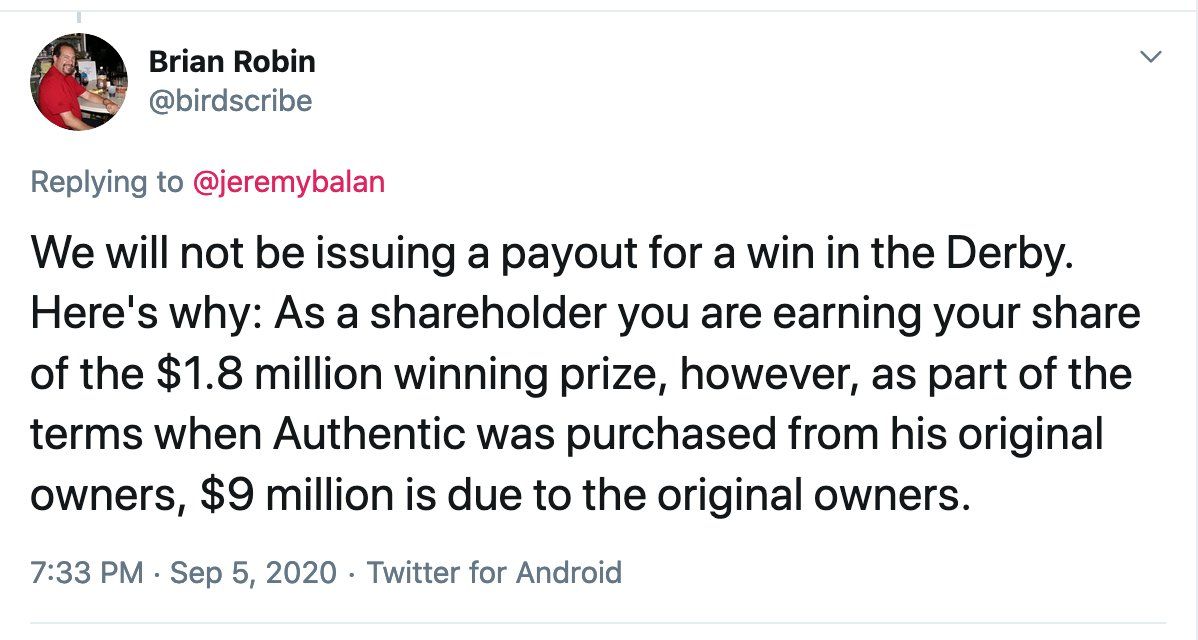1198x640 pixels.
Task: Open the "Twitter for Android" source link
Action: click(x=494, y=573)
